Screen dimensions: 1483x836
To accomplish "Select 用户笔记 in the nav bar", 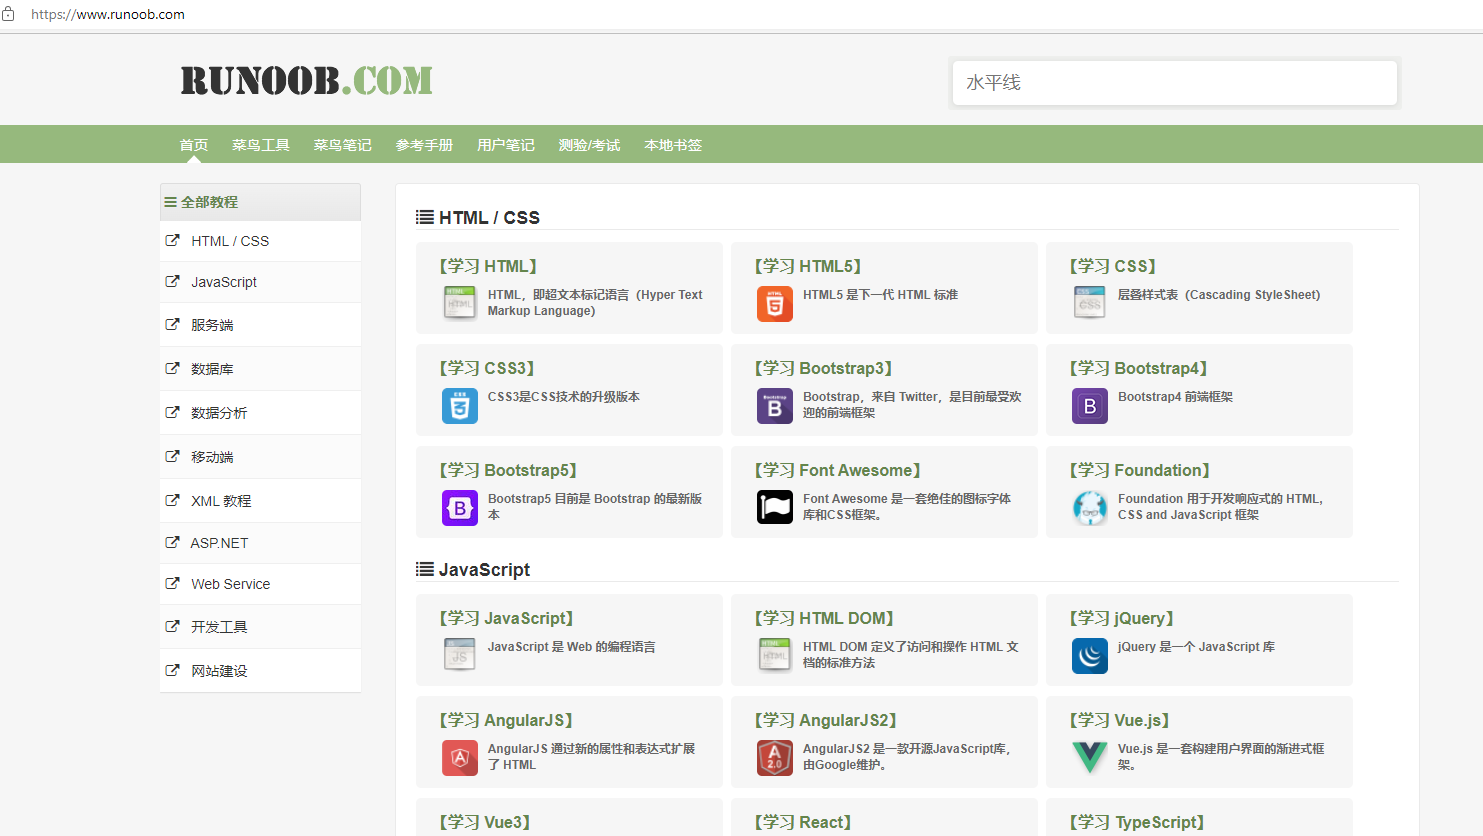I will [x=506, y=145].
